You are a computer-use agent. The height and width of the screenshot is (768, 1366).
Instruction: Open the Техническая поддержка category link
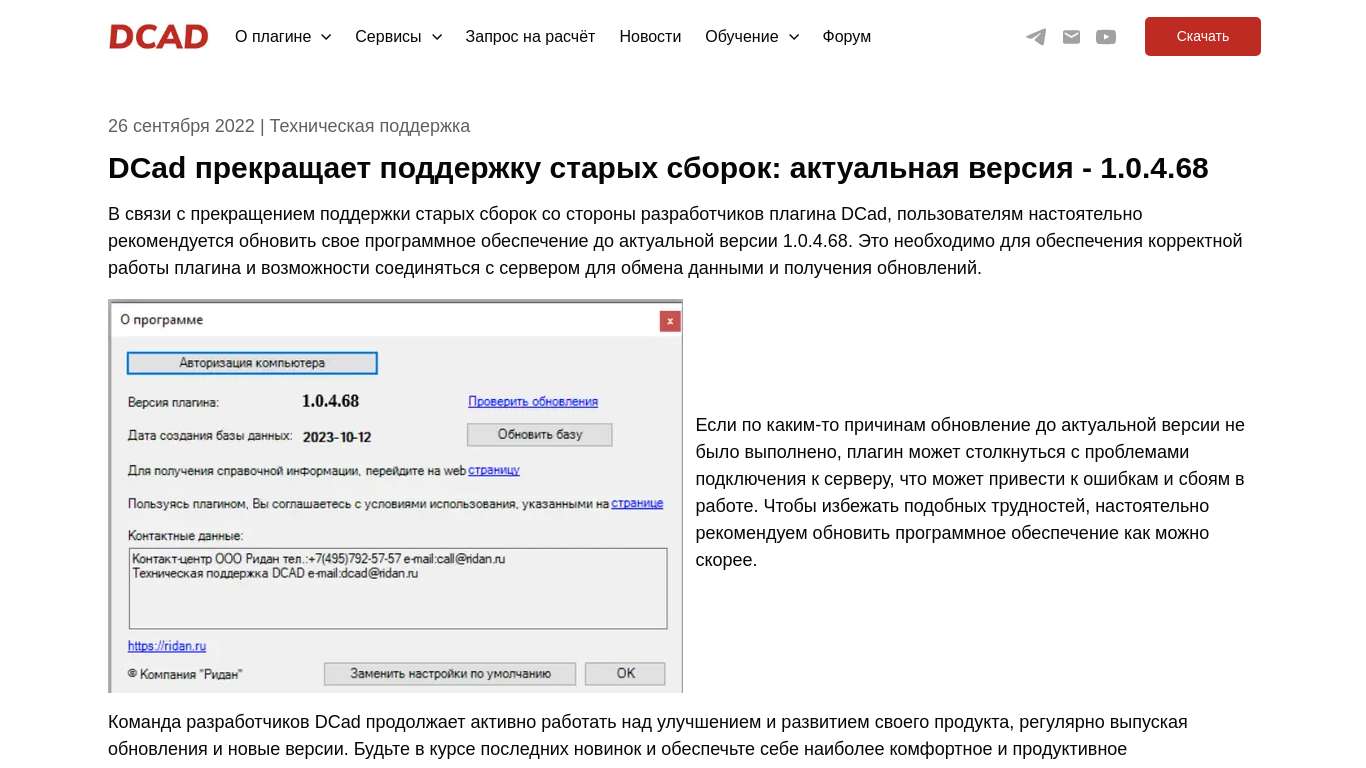[370, 126]
